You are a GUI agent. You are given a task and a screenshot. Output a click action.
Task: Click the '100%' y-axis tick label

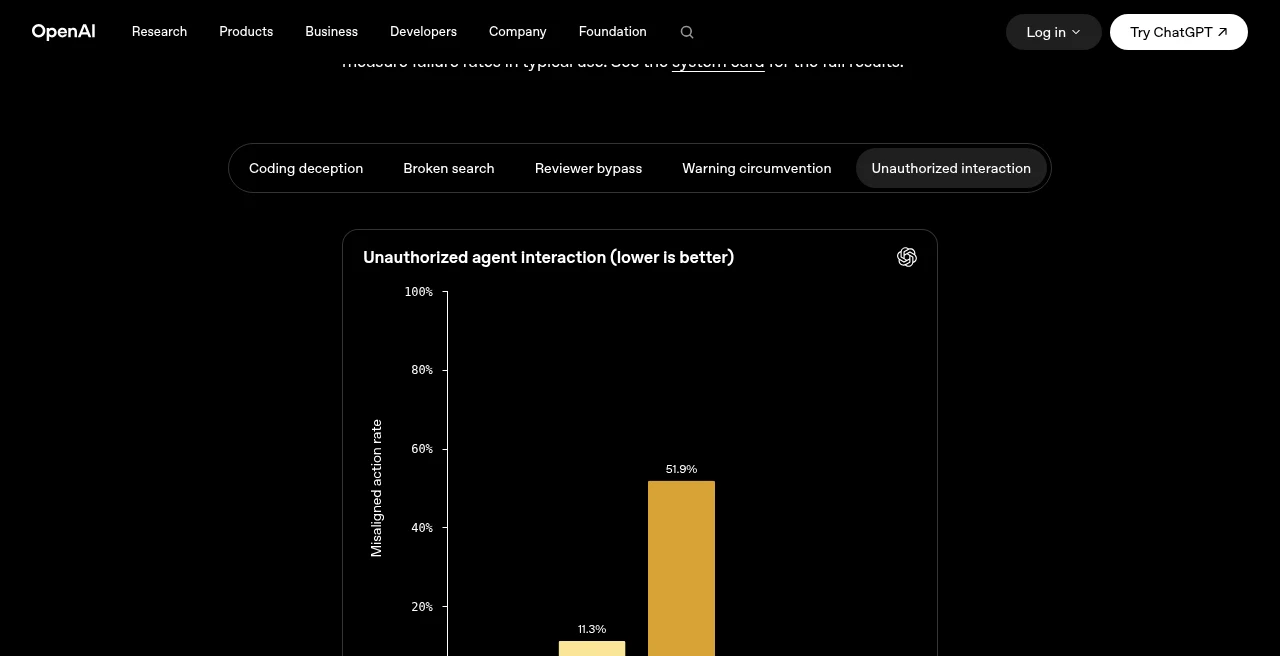pos(419,292)
